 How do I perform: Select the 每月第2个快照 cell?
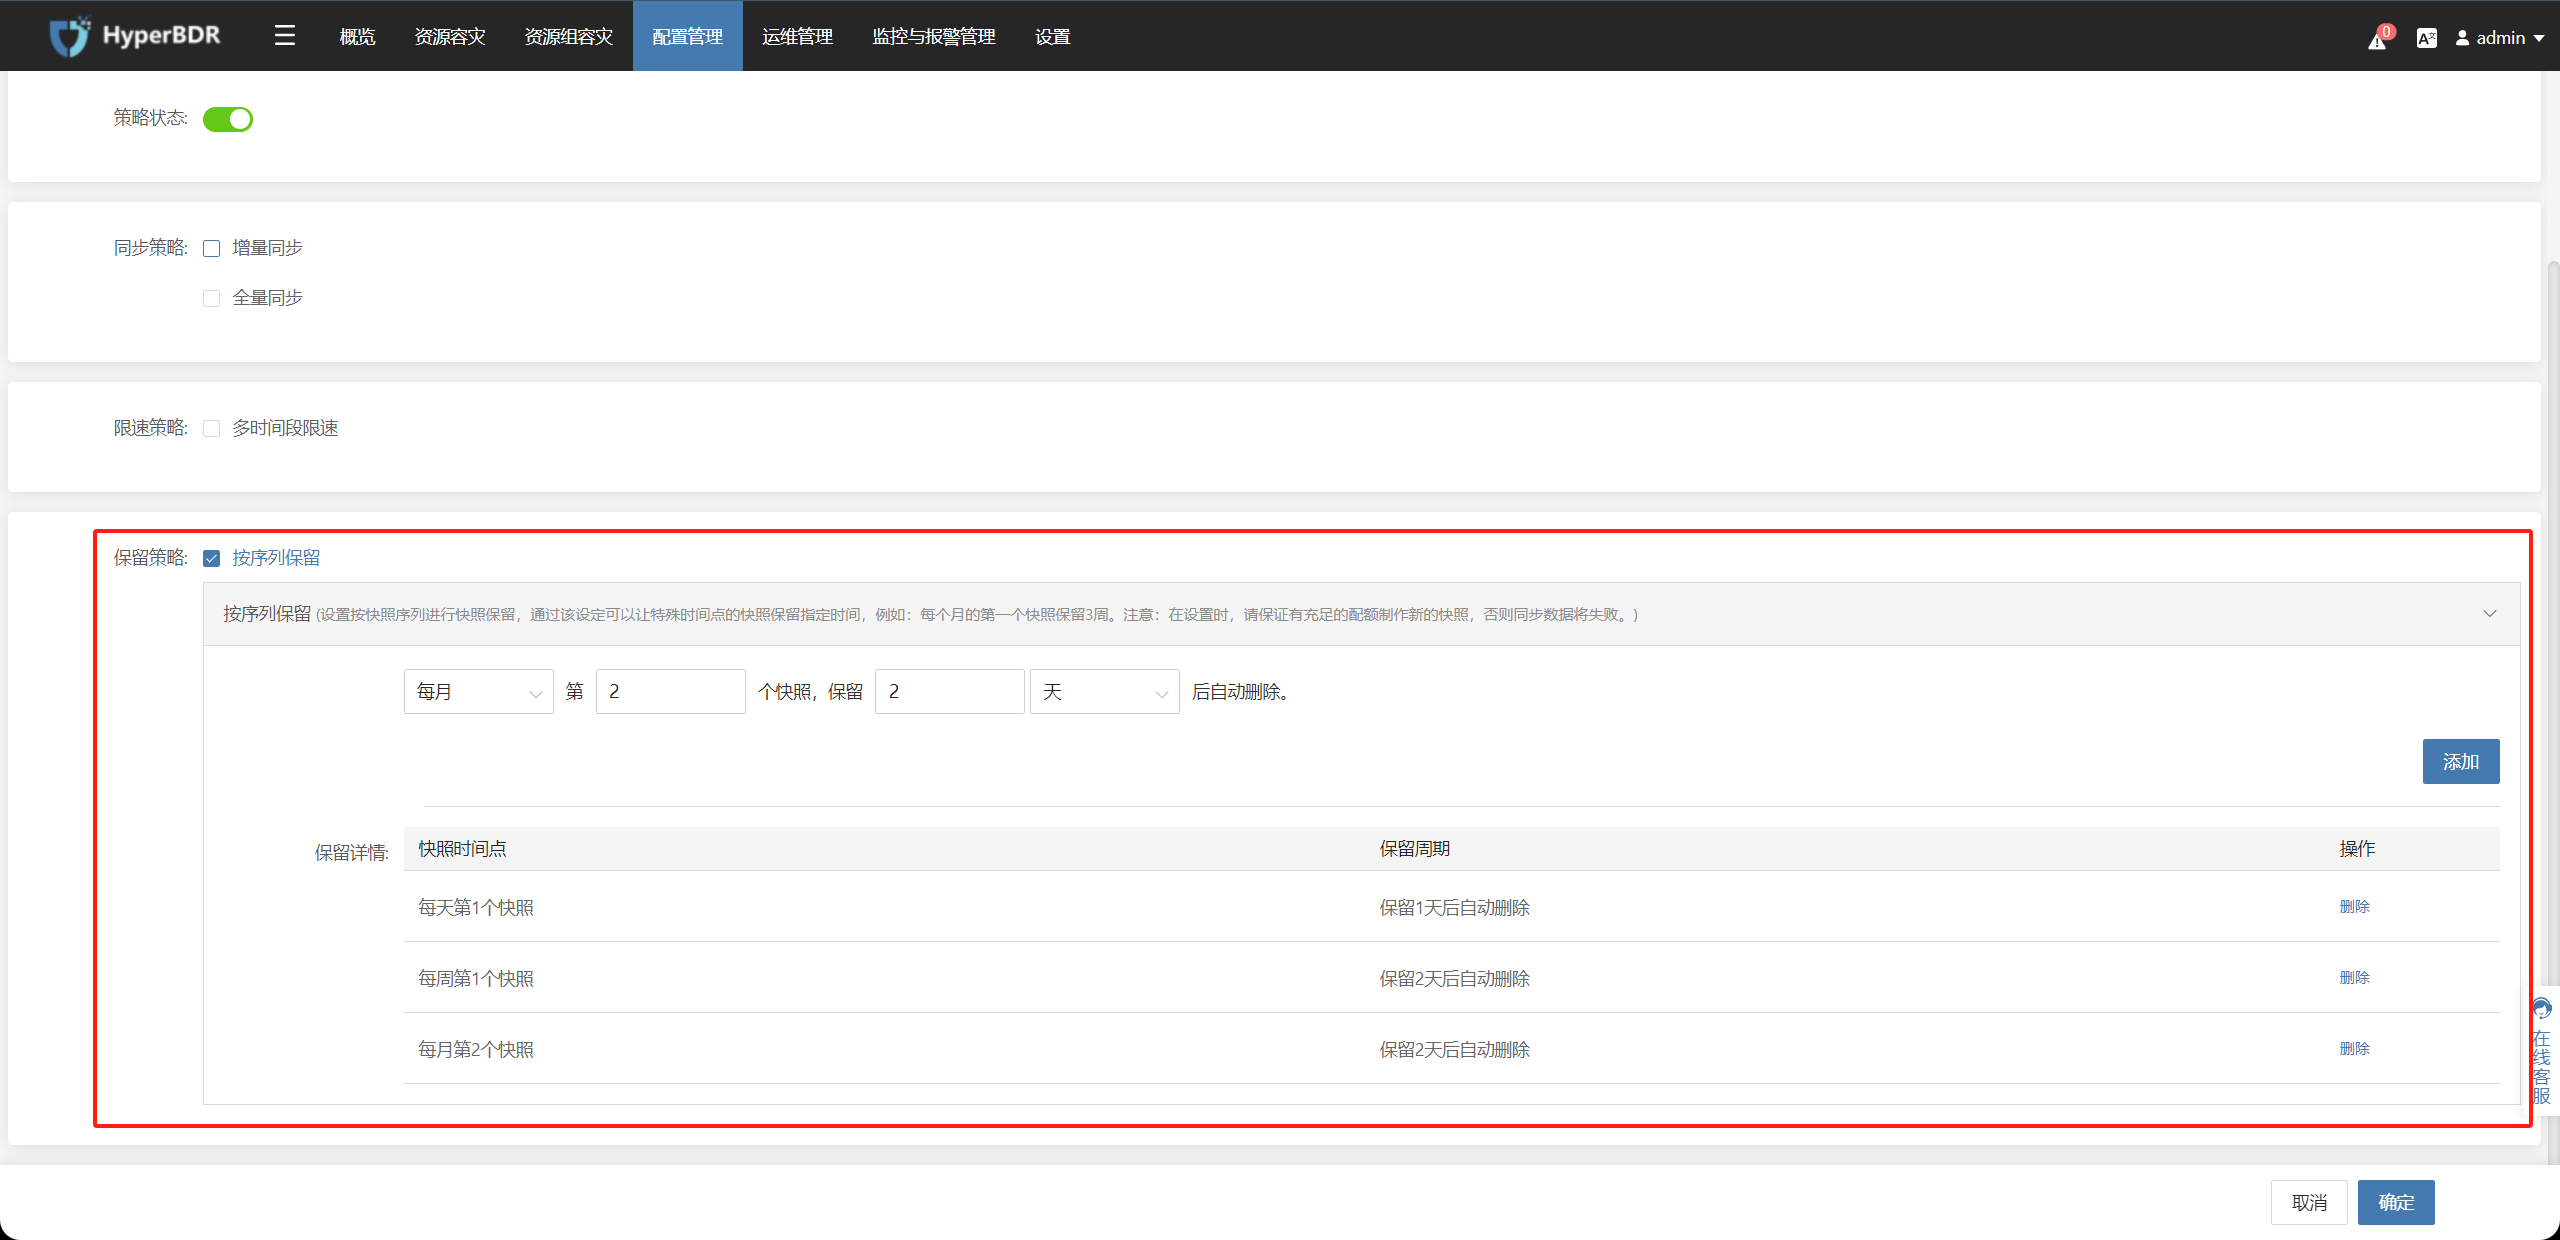point(476,1049)
